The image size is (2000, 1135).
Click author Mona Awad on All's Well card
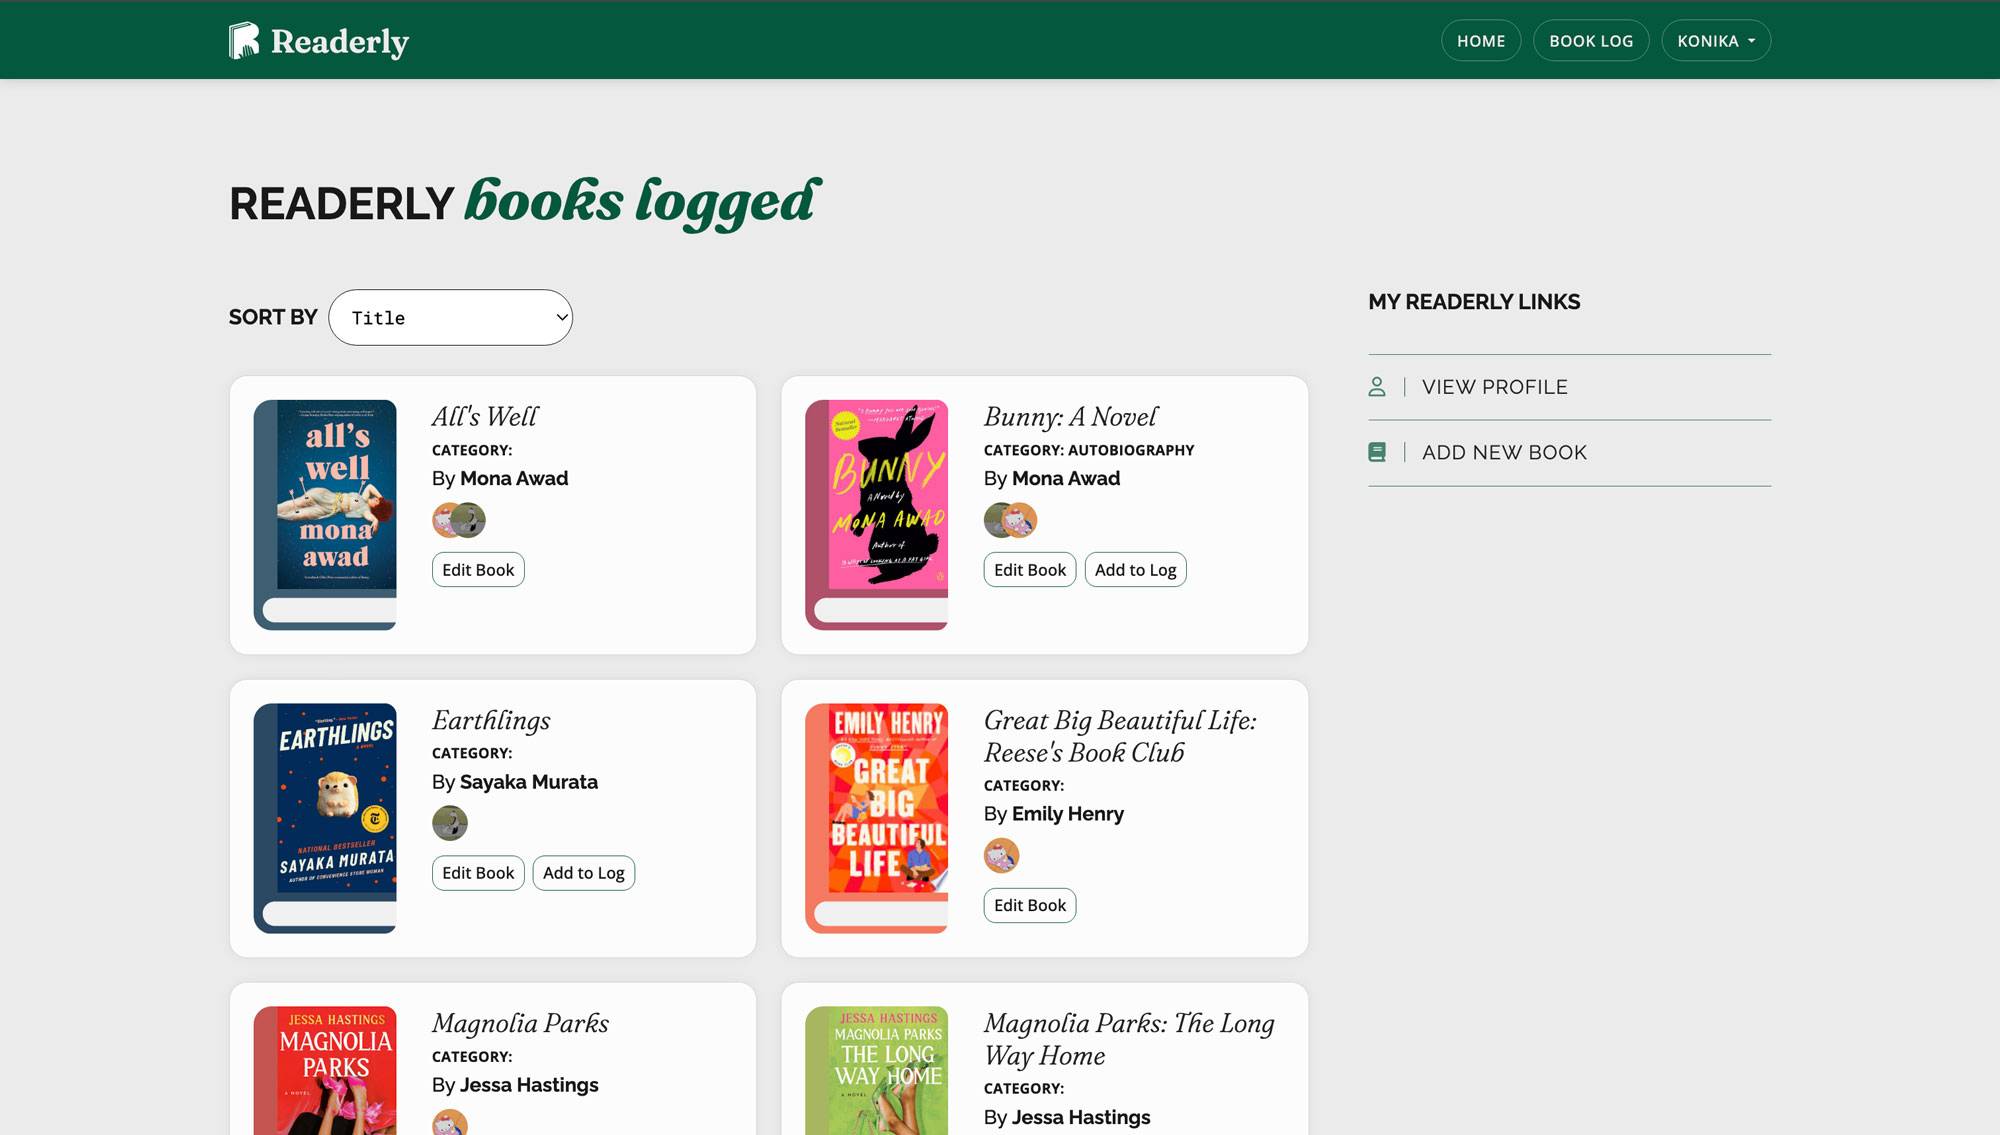click(514, 479)
